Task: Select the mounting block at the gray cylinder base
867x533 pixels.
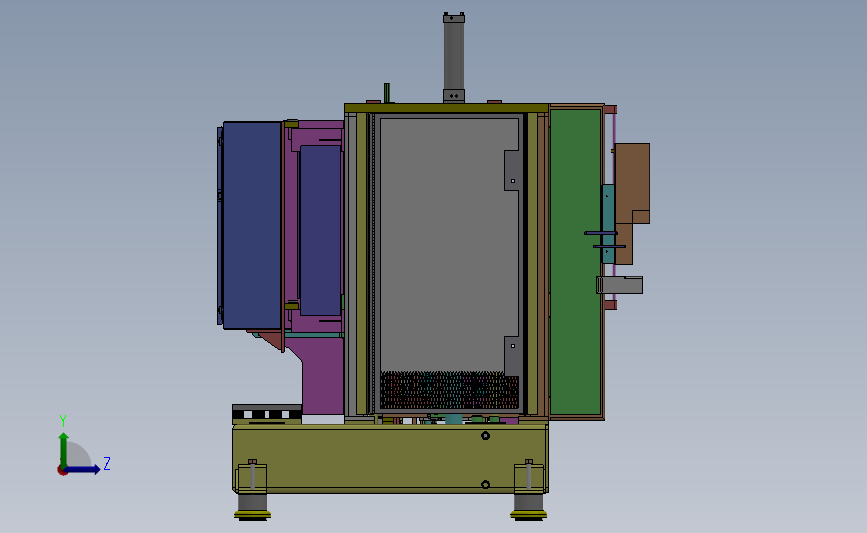Action: point(453,96)
